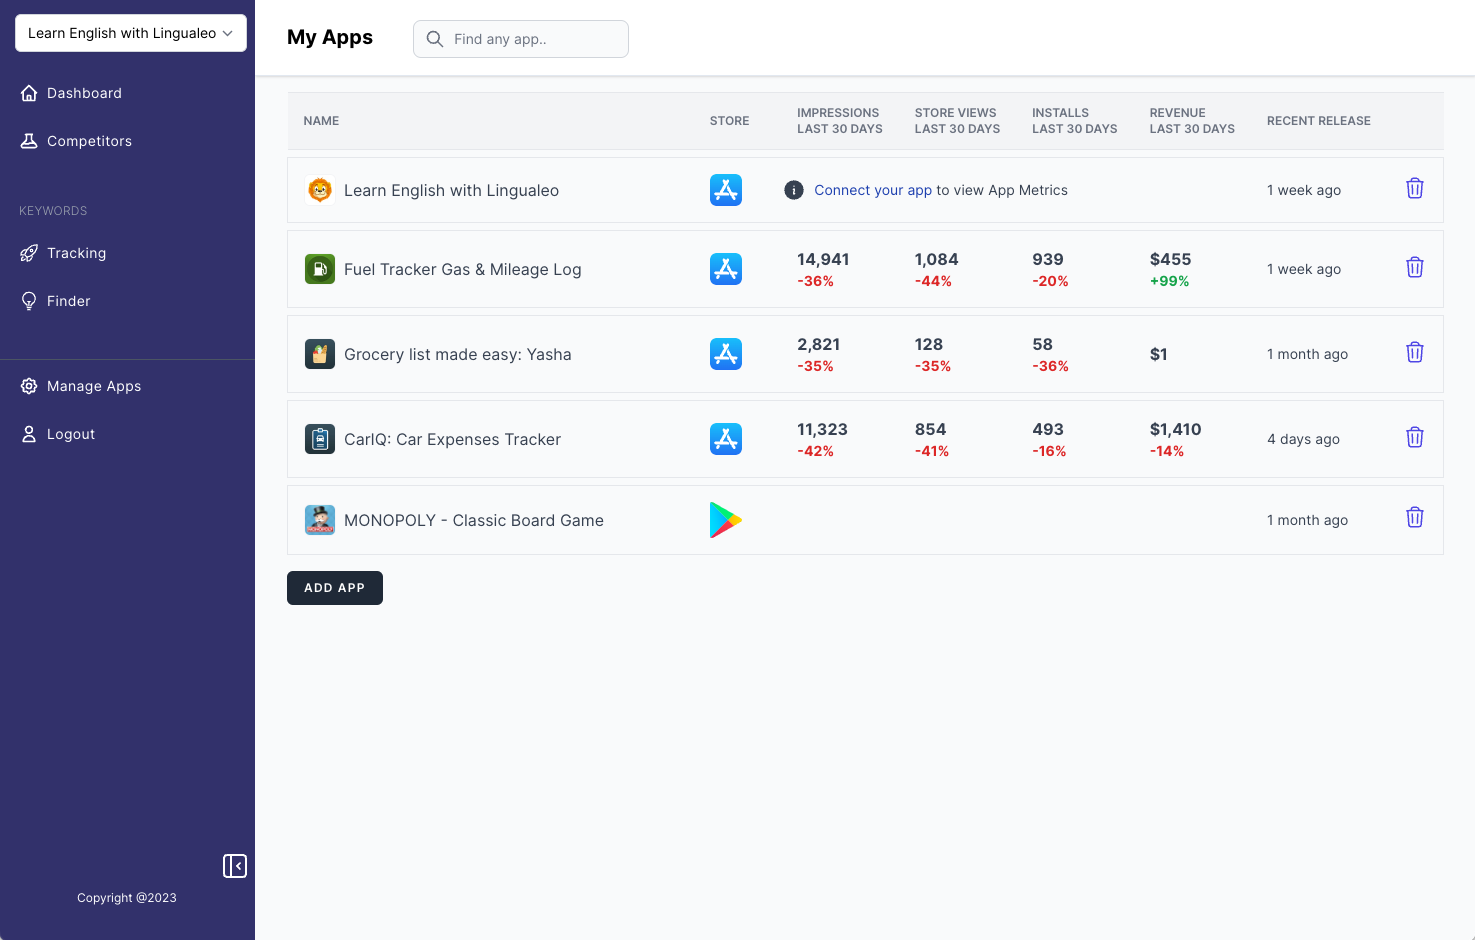Screen dimensions: 1475x940
Task: Click Fuel Tracker impressions value 14,941
Action: [x=823, y=259]
